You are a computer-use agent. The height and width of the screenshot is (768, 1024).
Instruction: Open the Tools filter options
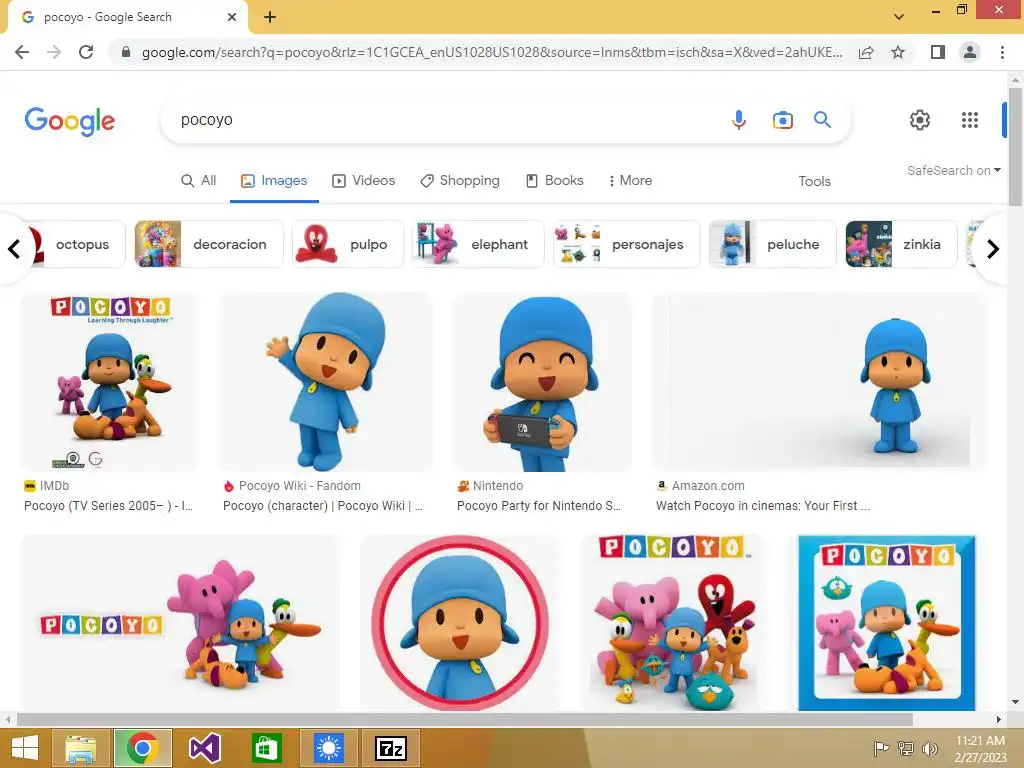814,182
